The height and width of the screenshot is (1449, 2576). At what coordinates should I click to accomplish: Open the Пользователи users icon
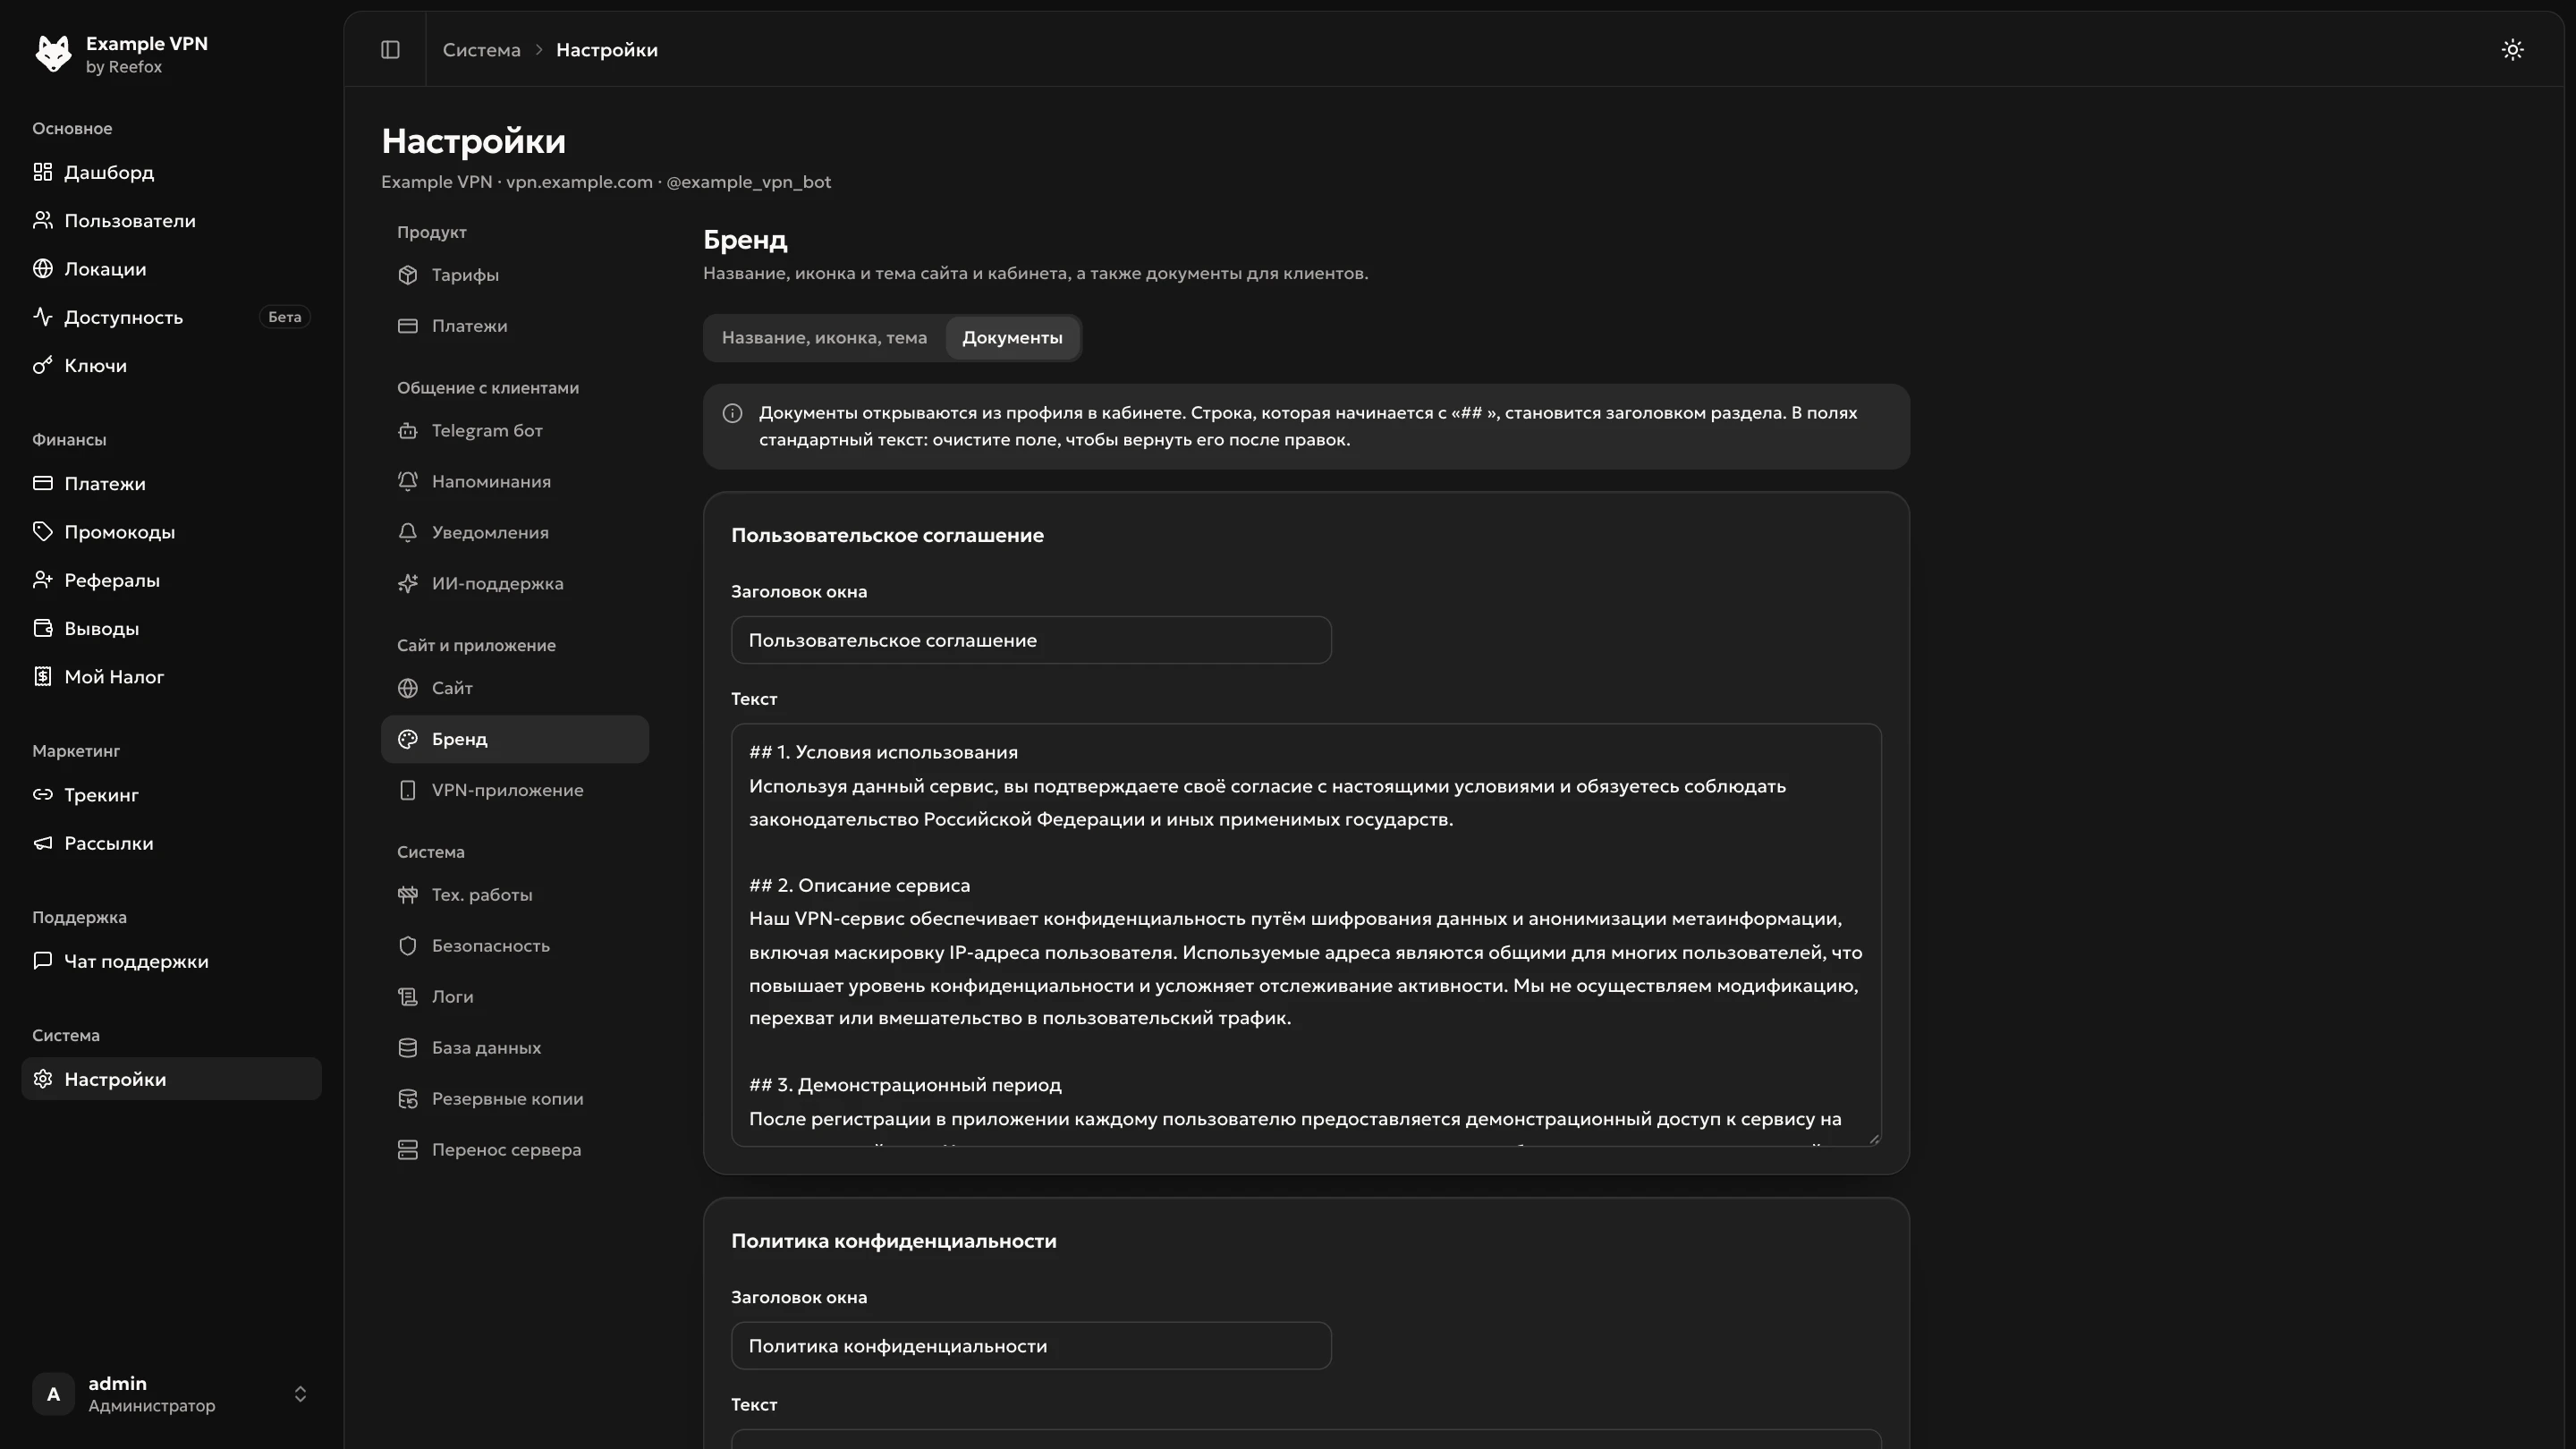pos(42,220)
